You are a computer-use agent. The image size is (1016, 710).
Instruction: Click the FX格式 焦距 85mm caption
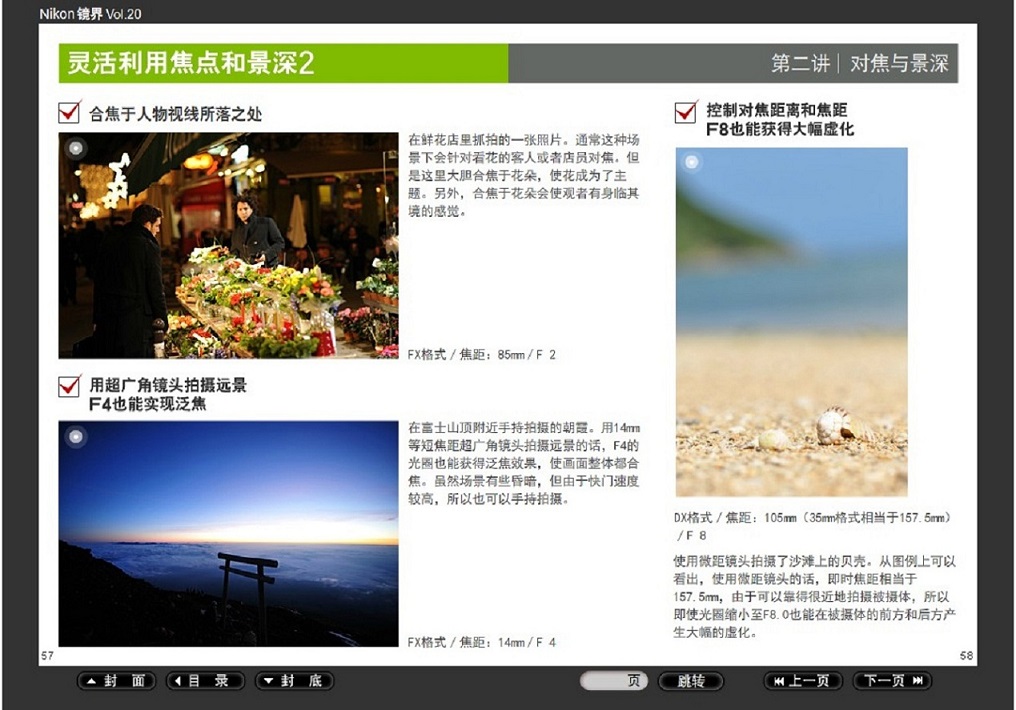coord(482,354)
